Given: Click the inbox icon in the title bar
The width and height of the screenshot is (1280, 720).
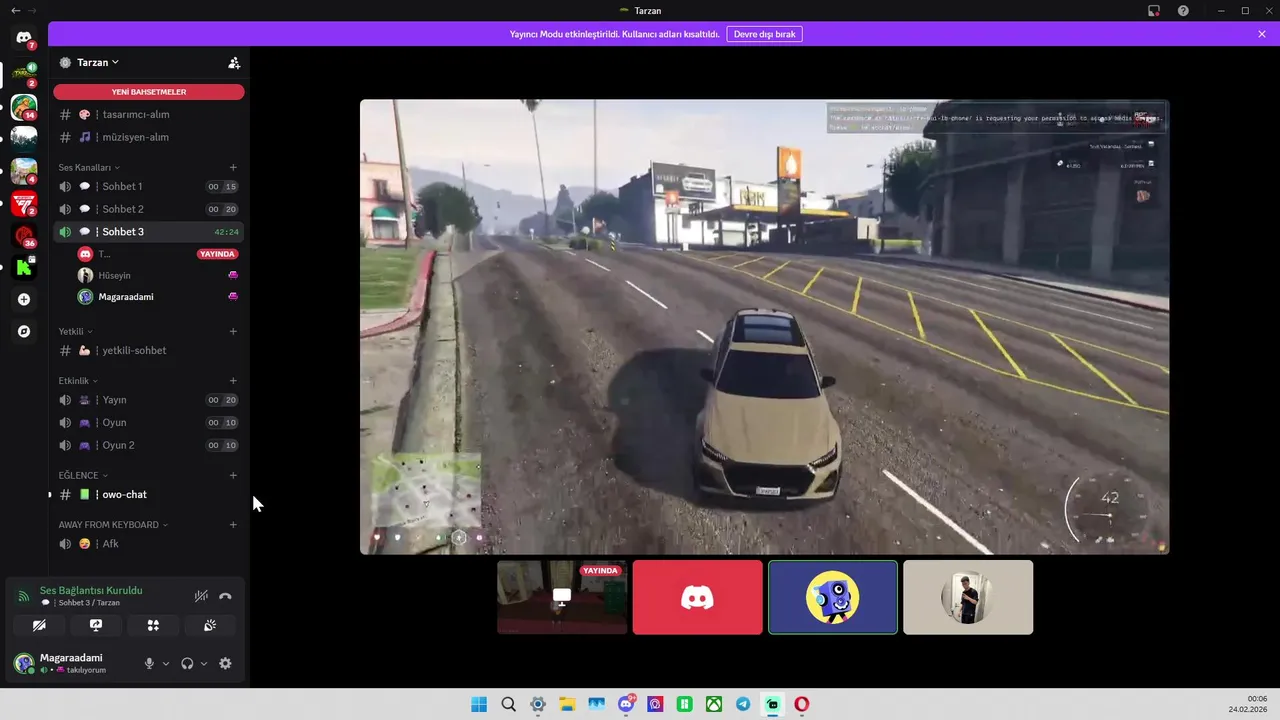Looking at the screenshot, I should 1153,10.
